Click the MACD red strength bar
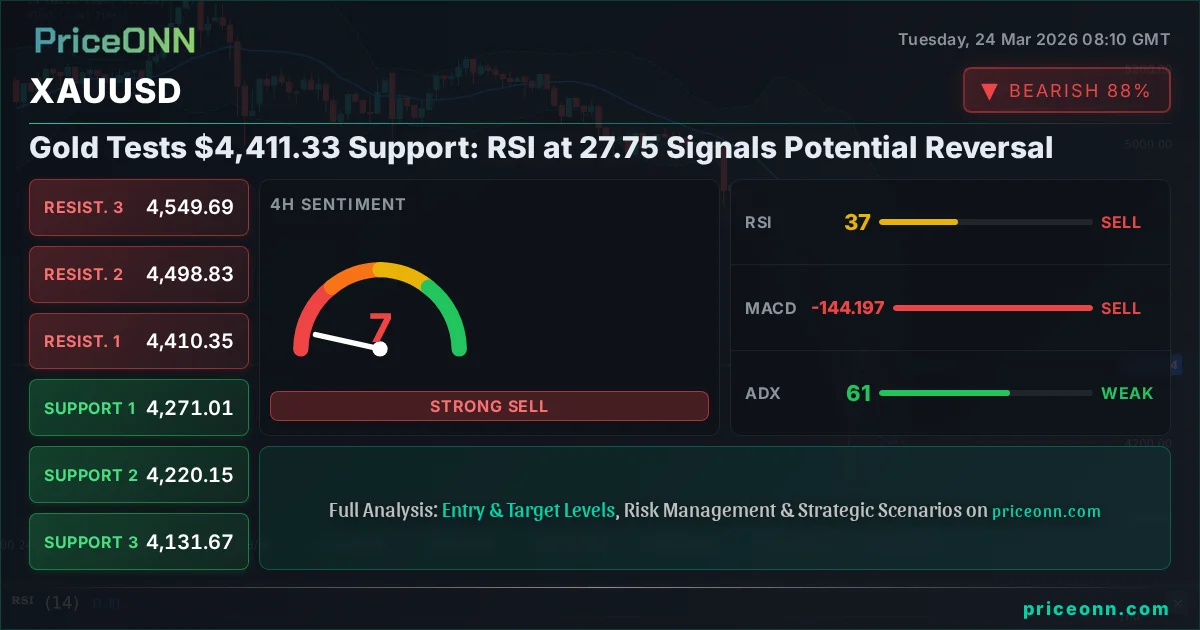The image size is (1200, 630). pos(992,308)
